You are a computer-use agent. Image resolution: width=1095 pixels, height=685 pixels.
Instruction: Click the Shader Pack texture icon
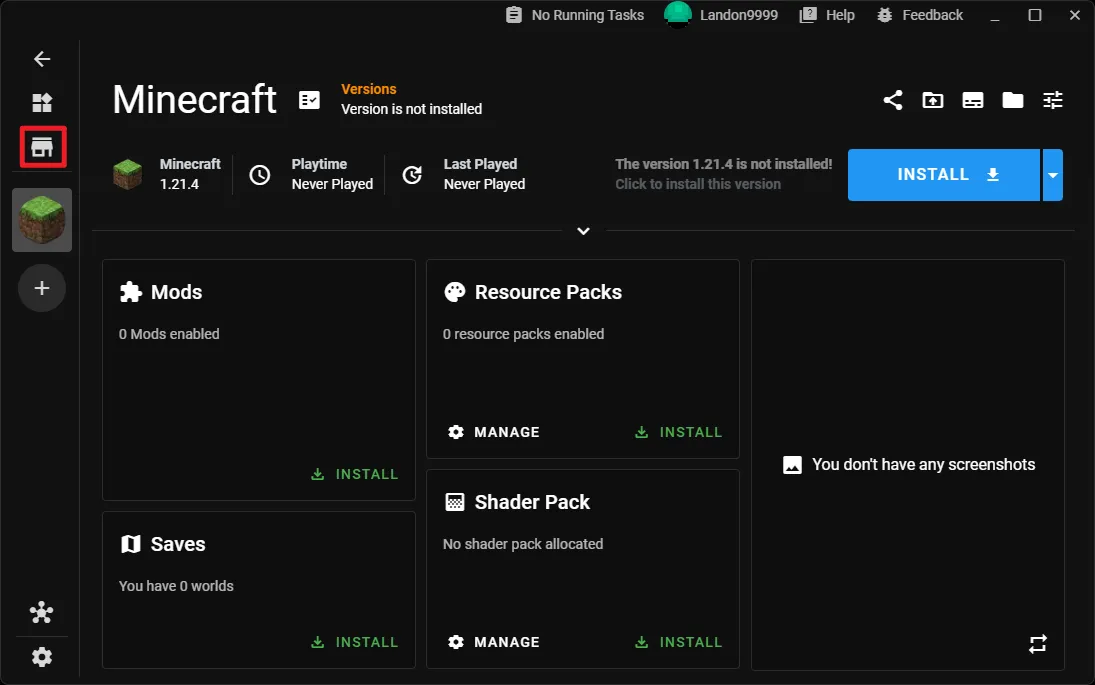click(x=455, y=502)
